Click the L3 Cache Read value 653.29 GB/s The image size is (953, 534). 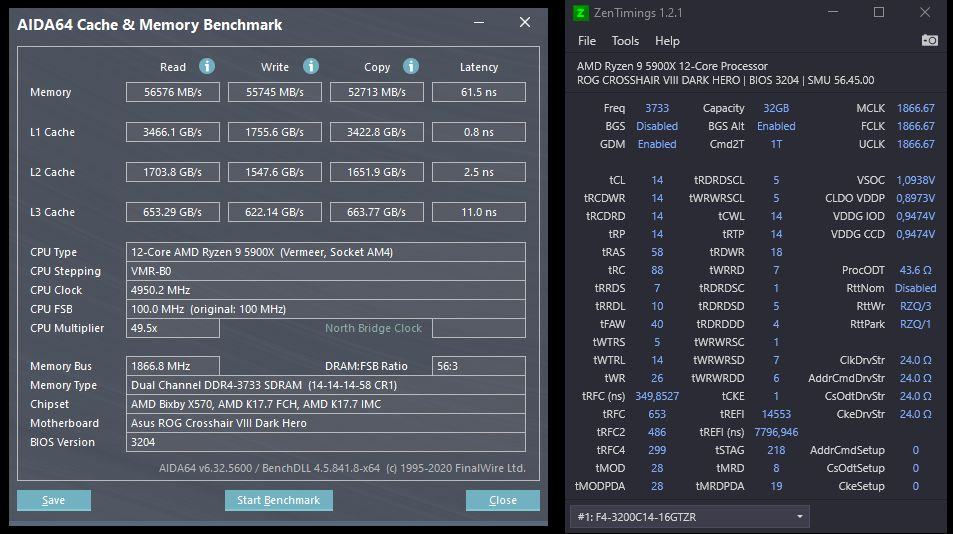173,212
